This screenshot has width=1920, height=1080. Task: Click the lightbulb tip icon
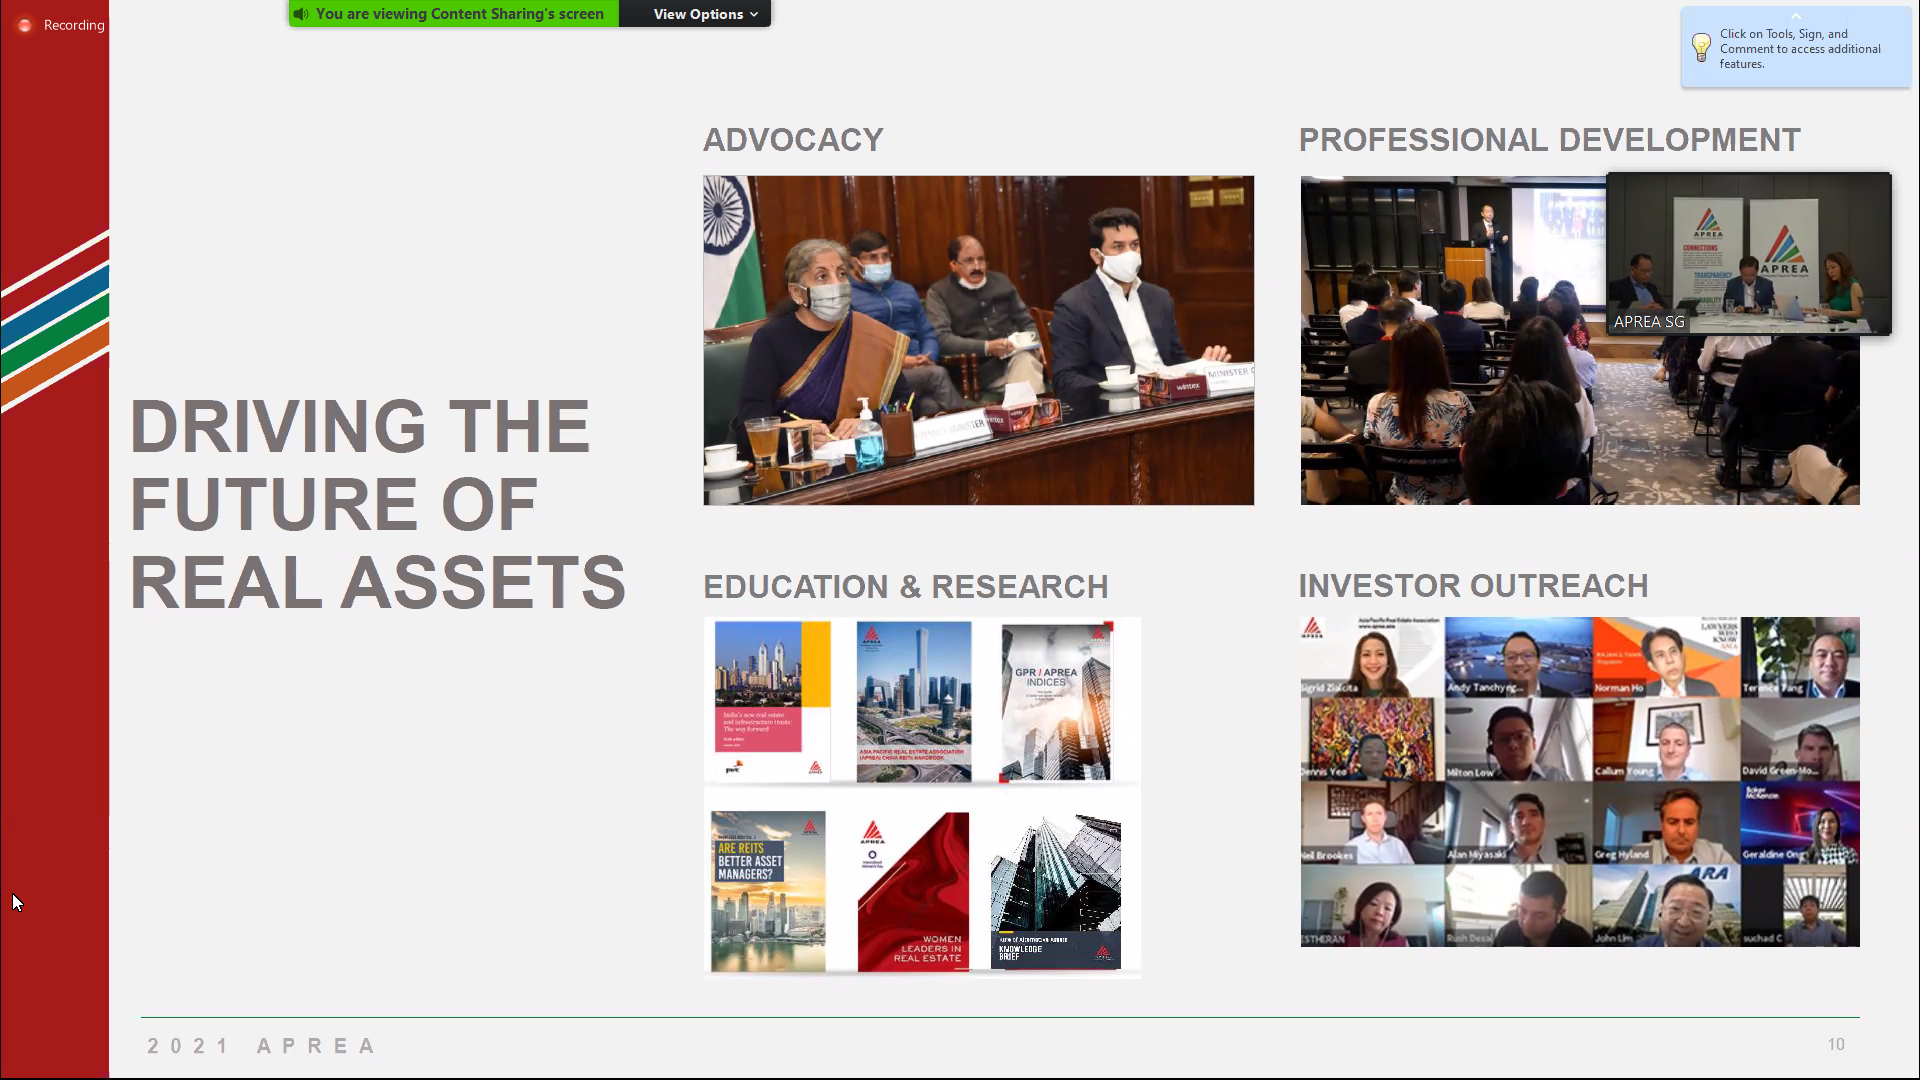[x=1700, y=47]
